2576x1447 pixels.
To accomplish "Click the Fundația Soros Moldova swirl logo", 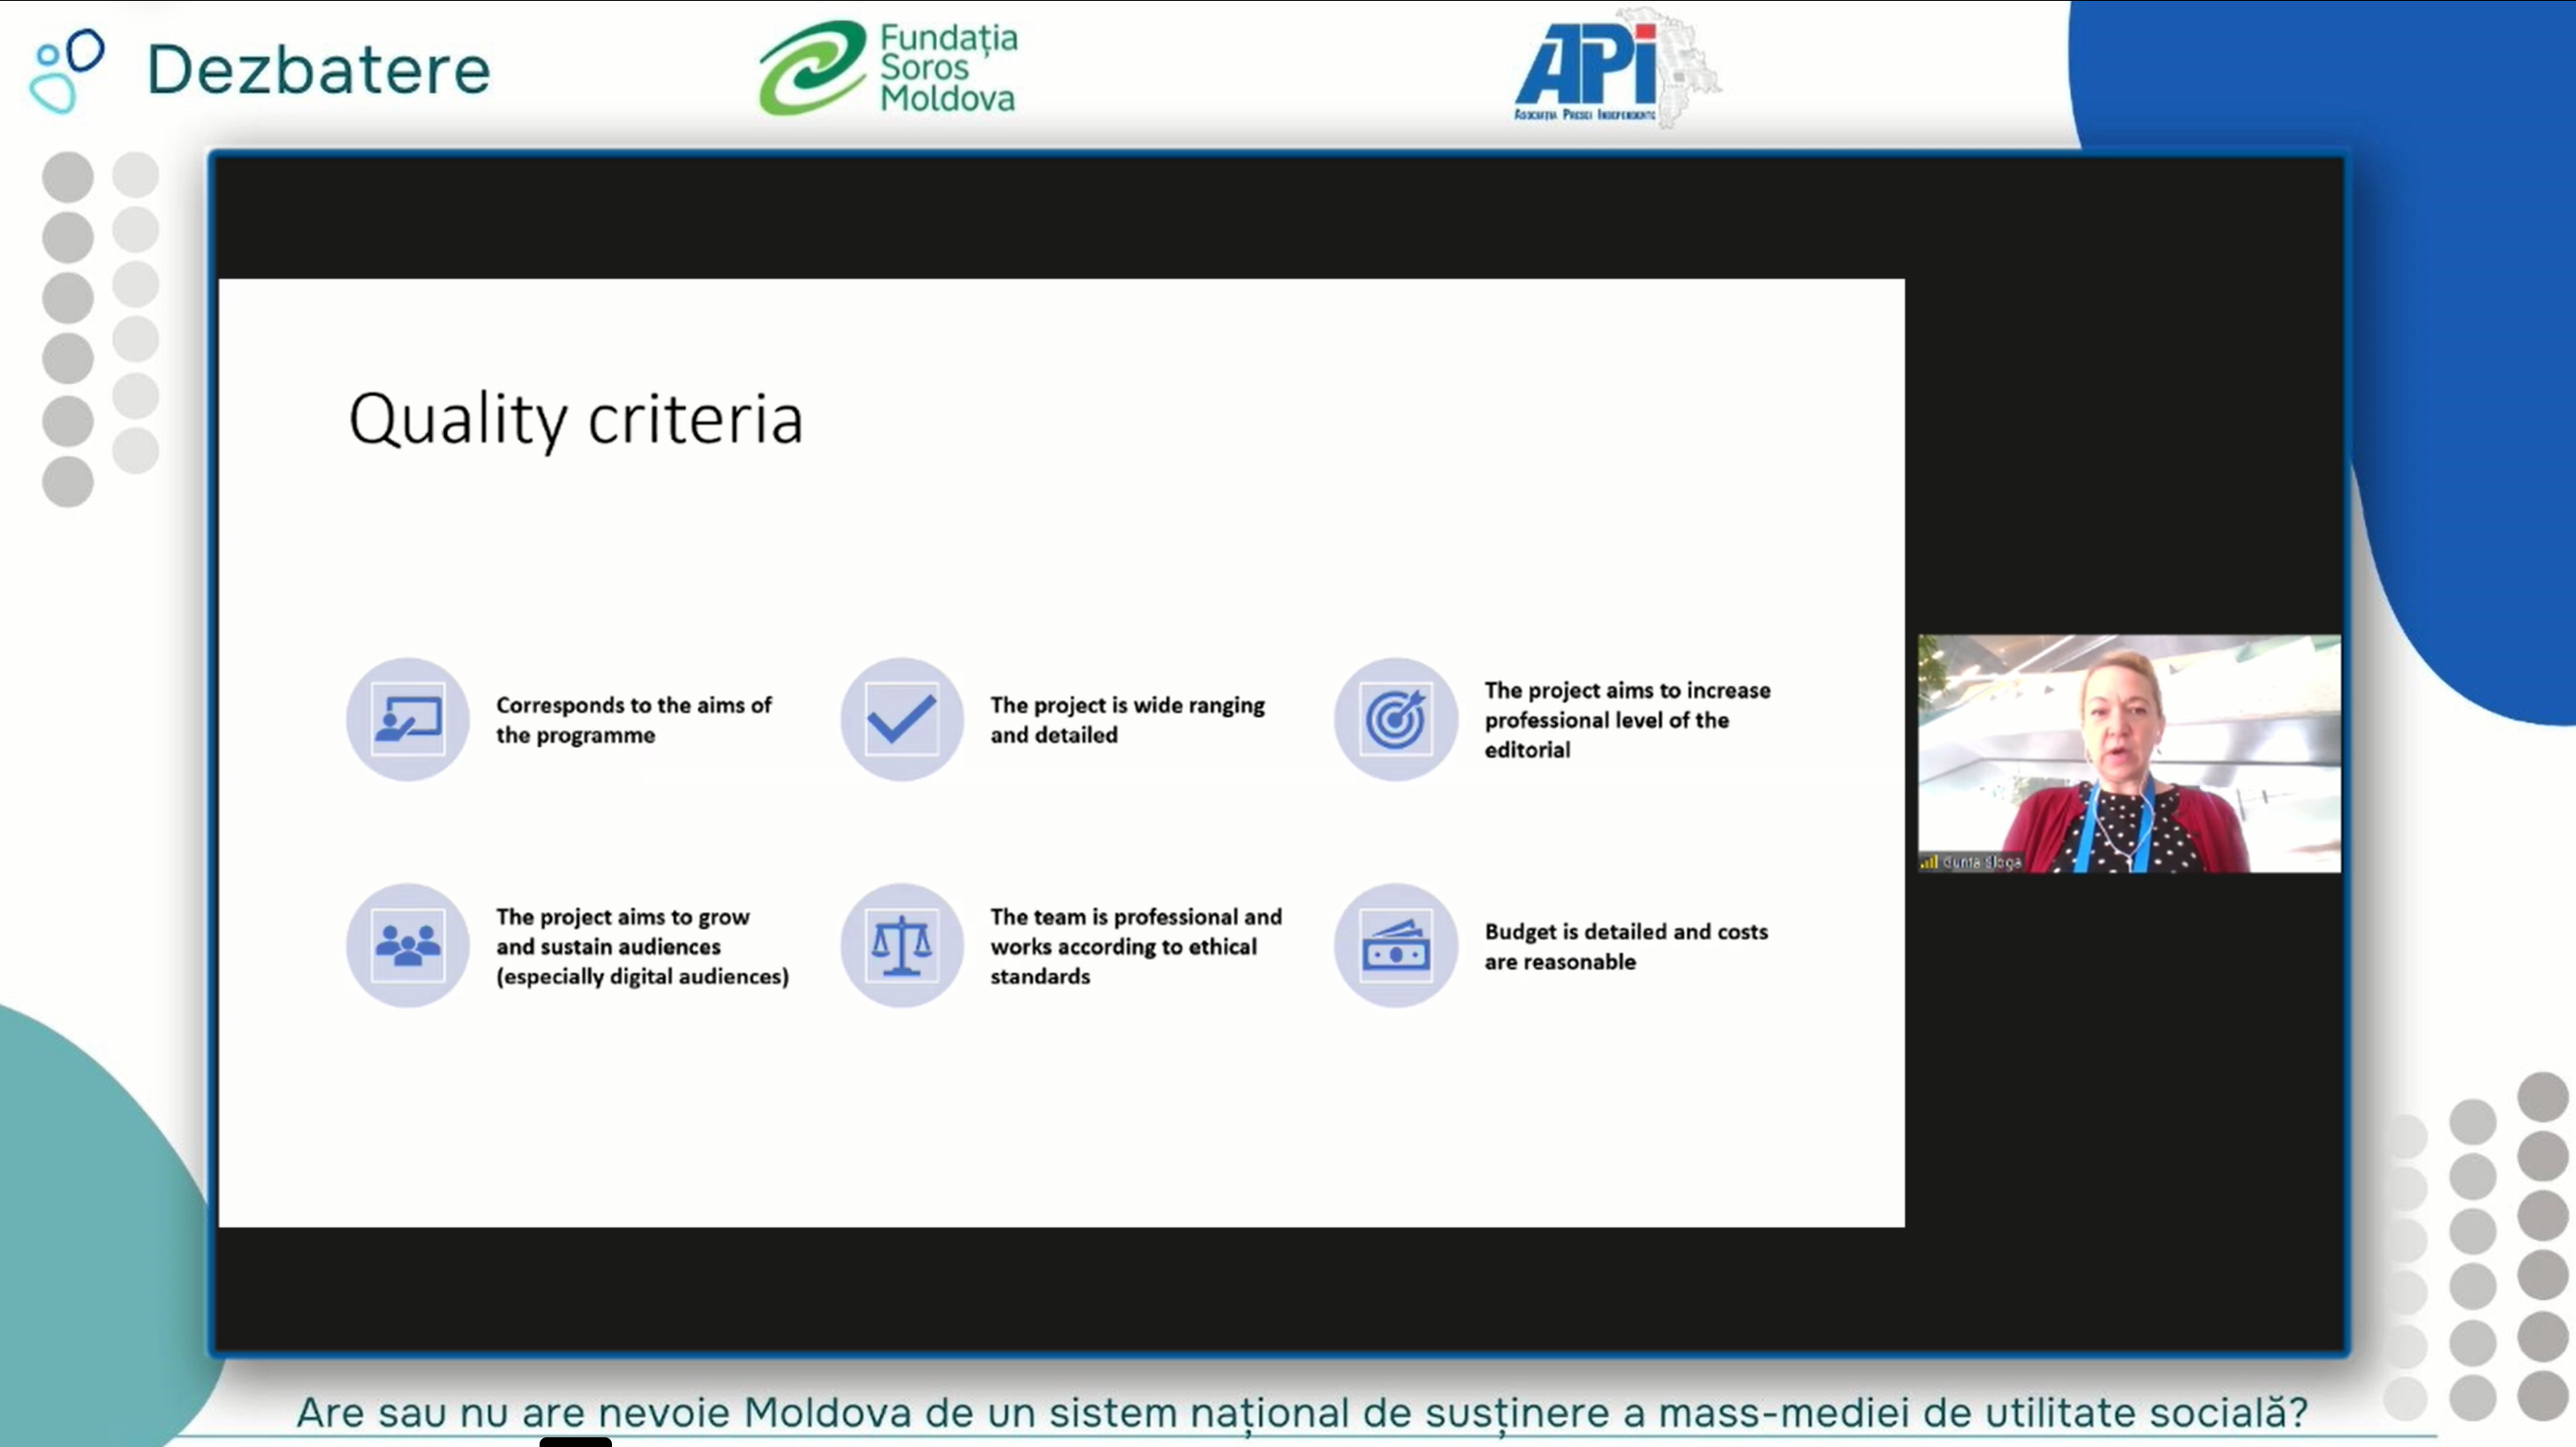I will click(812, 67).
